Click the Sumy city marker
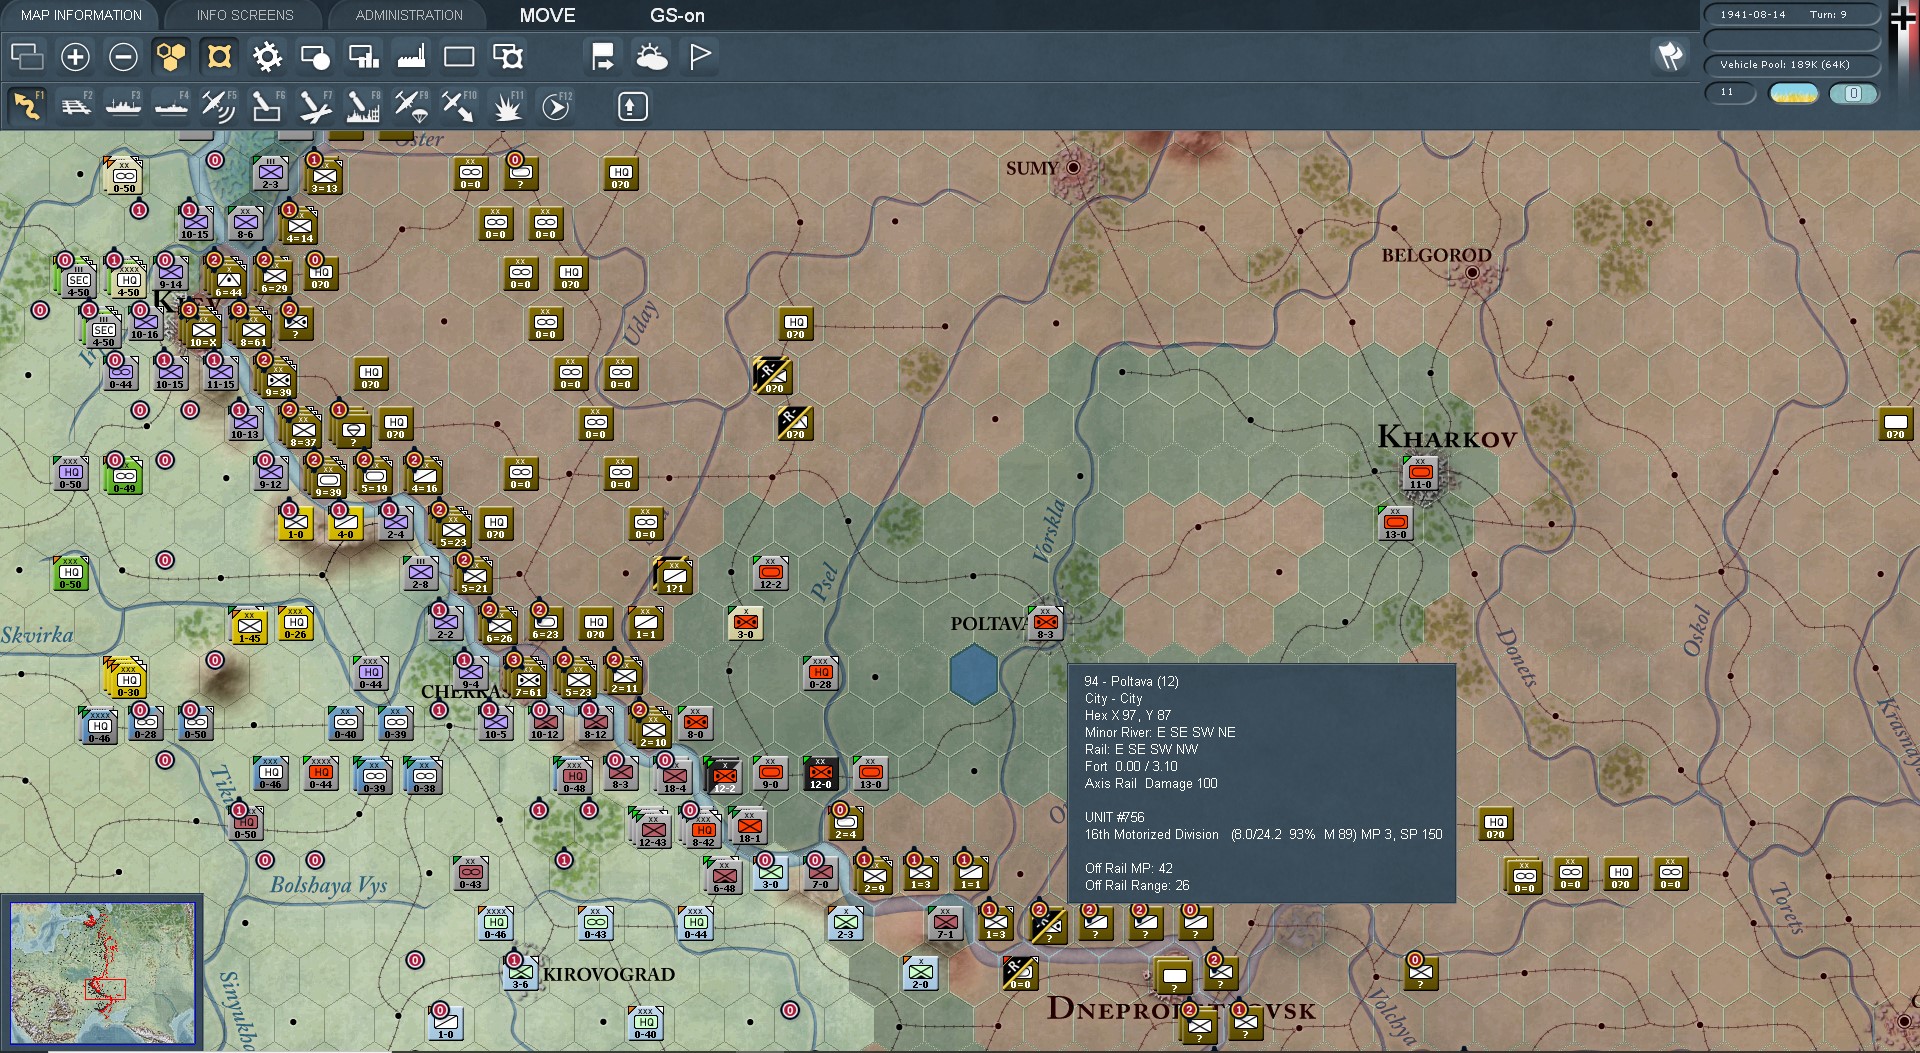The height and width of the screenshot is (1053, 1920). 1074,168
